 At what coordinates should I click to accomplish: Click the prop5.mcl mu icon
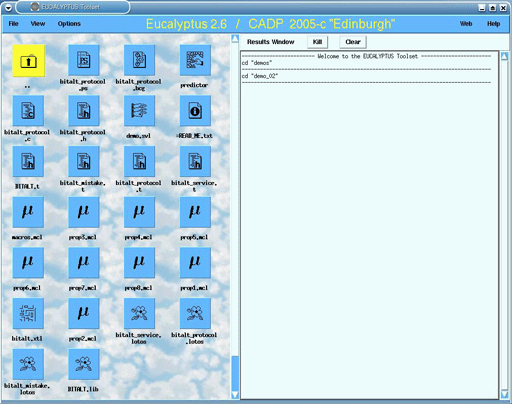[195, 212]
